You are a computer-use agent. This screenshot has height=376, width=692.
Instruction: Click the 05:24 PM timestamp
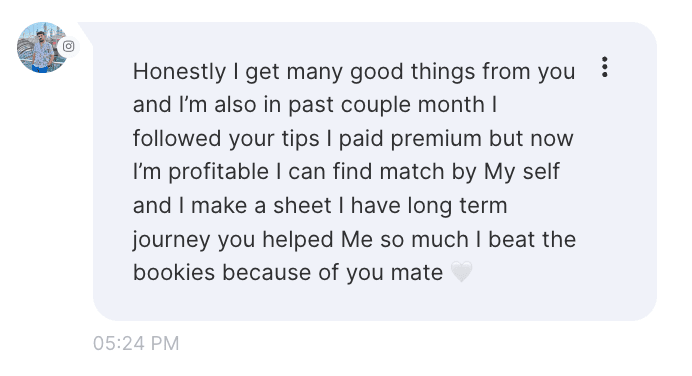point(136,343)
